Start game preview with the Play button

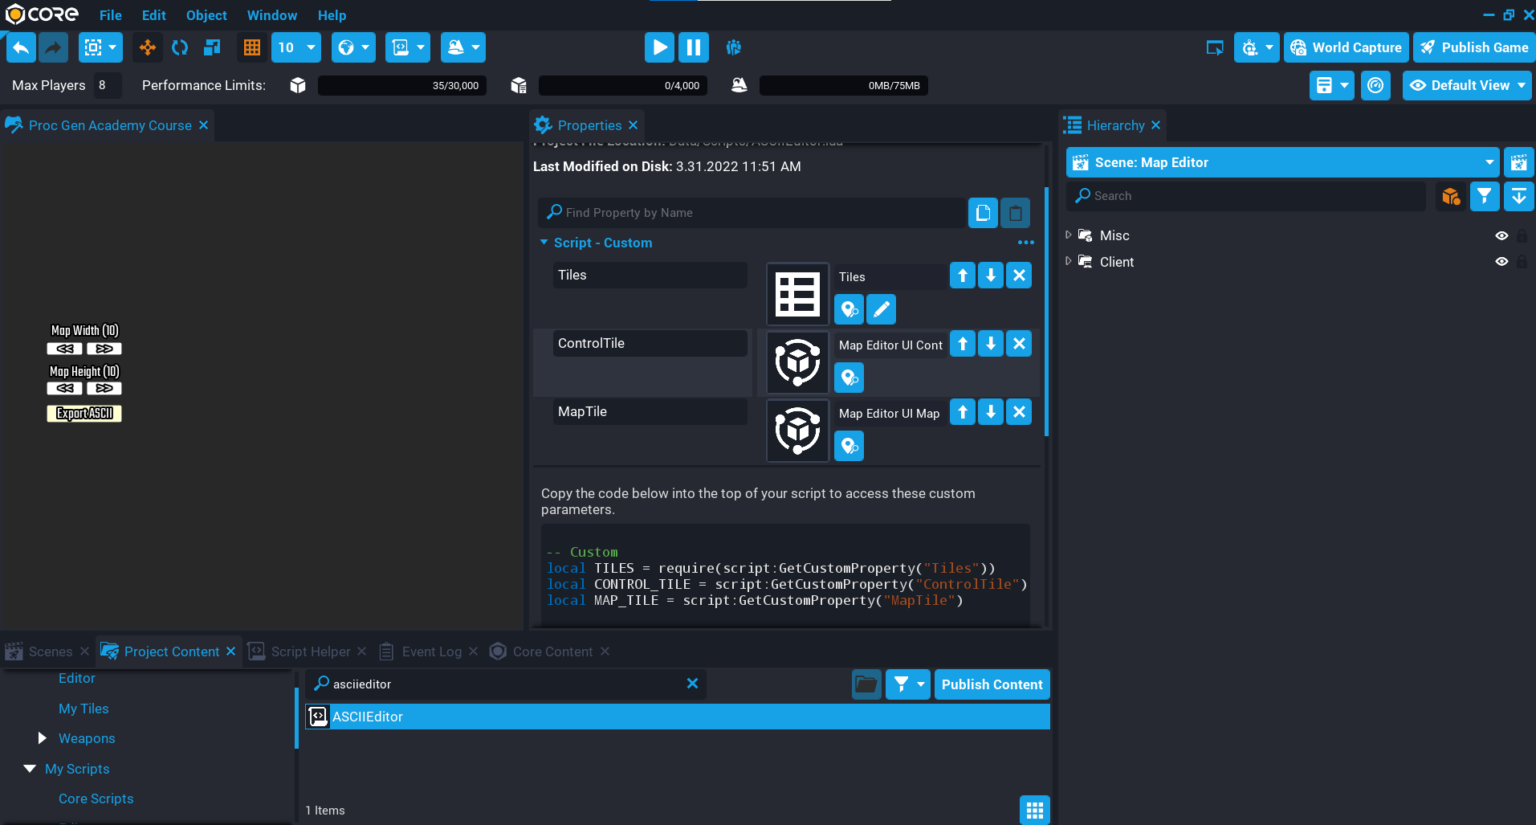click(659, 47)
